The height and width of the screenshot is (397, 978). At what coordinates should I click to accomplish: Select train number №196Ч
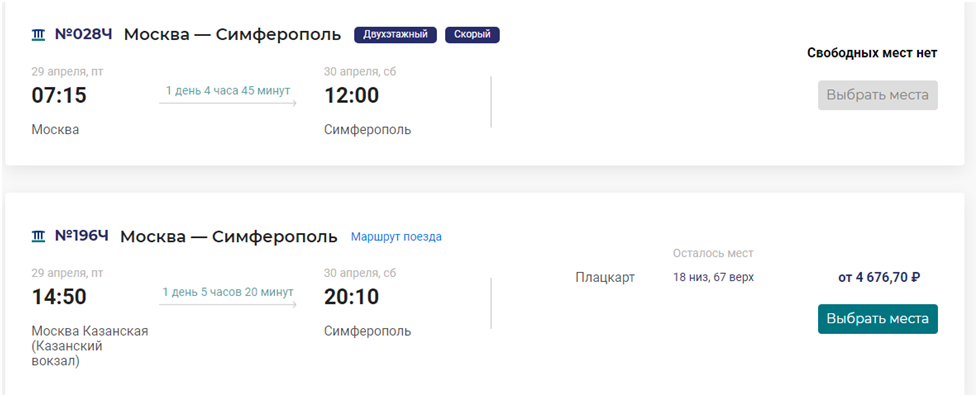click(x=82, y=236)
